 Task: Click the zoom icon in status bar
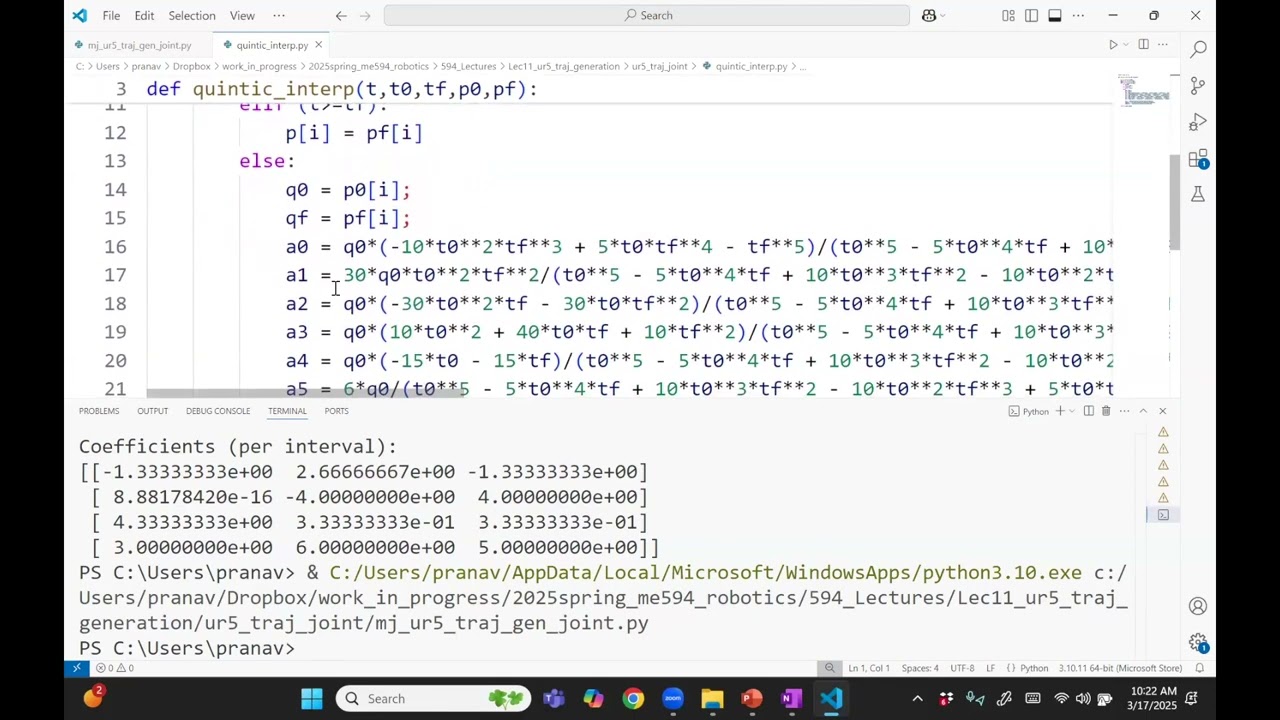pyautogui.click(x=829, y=668)
